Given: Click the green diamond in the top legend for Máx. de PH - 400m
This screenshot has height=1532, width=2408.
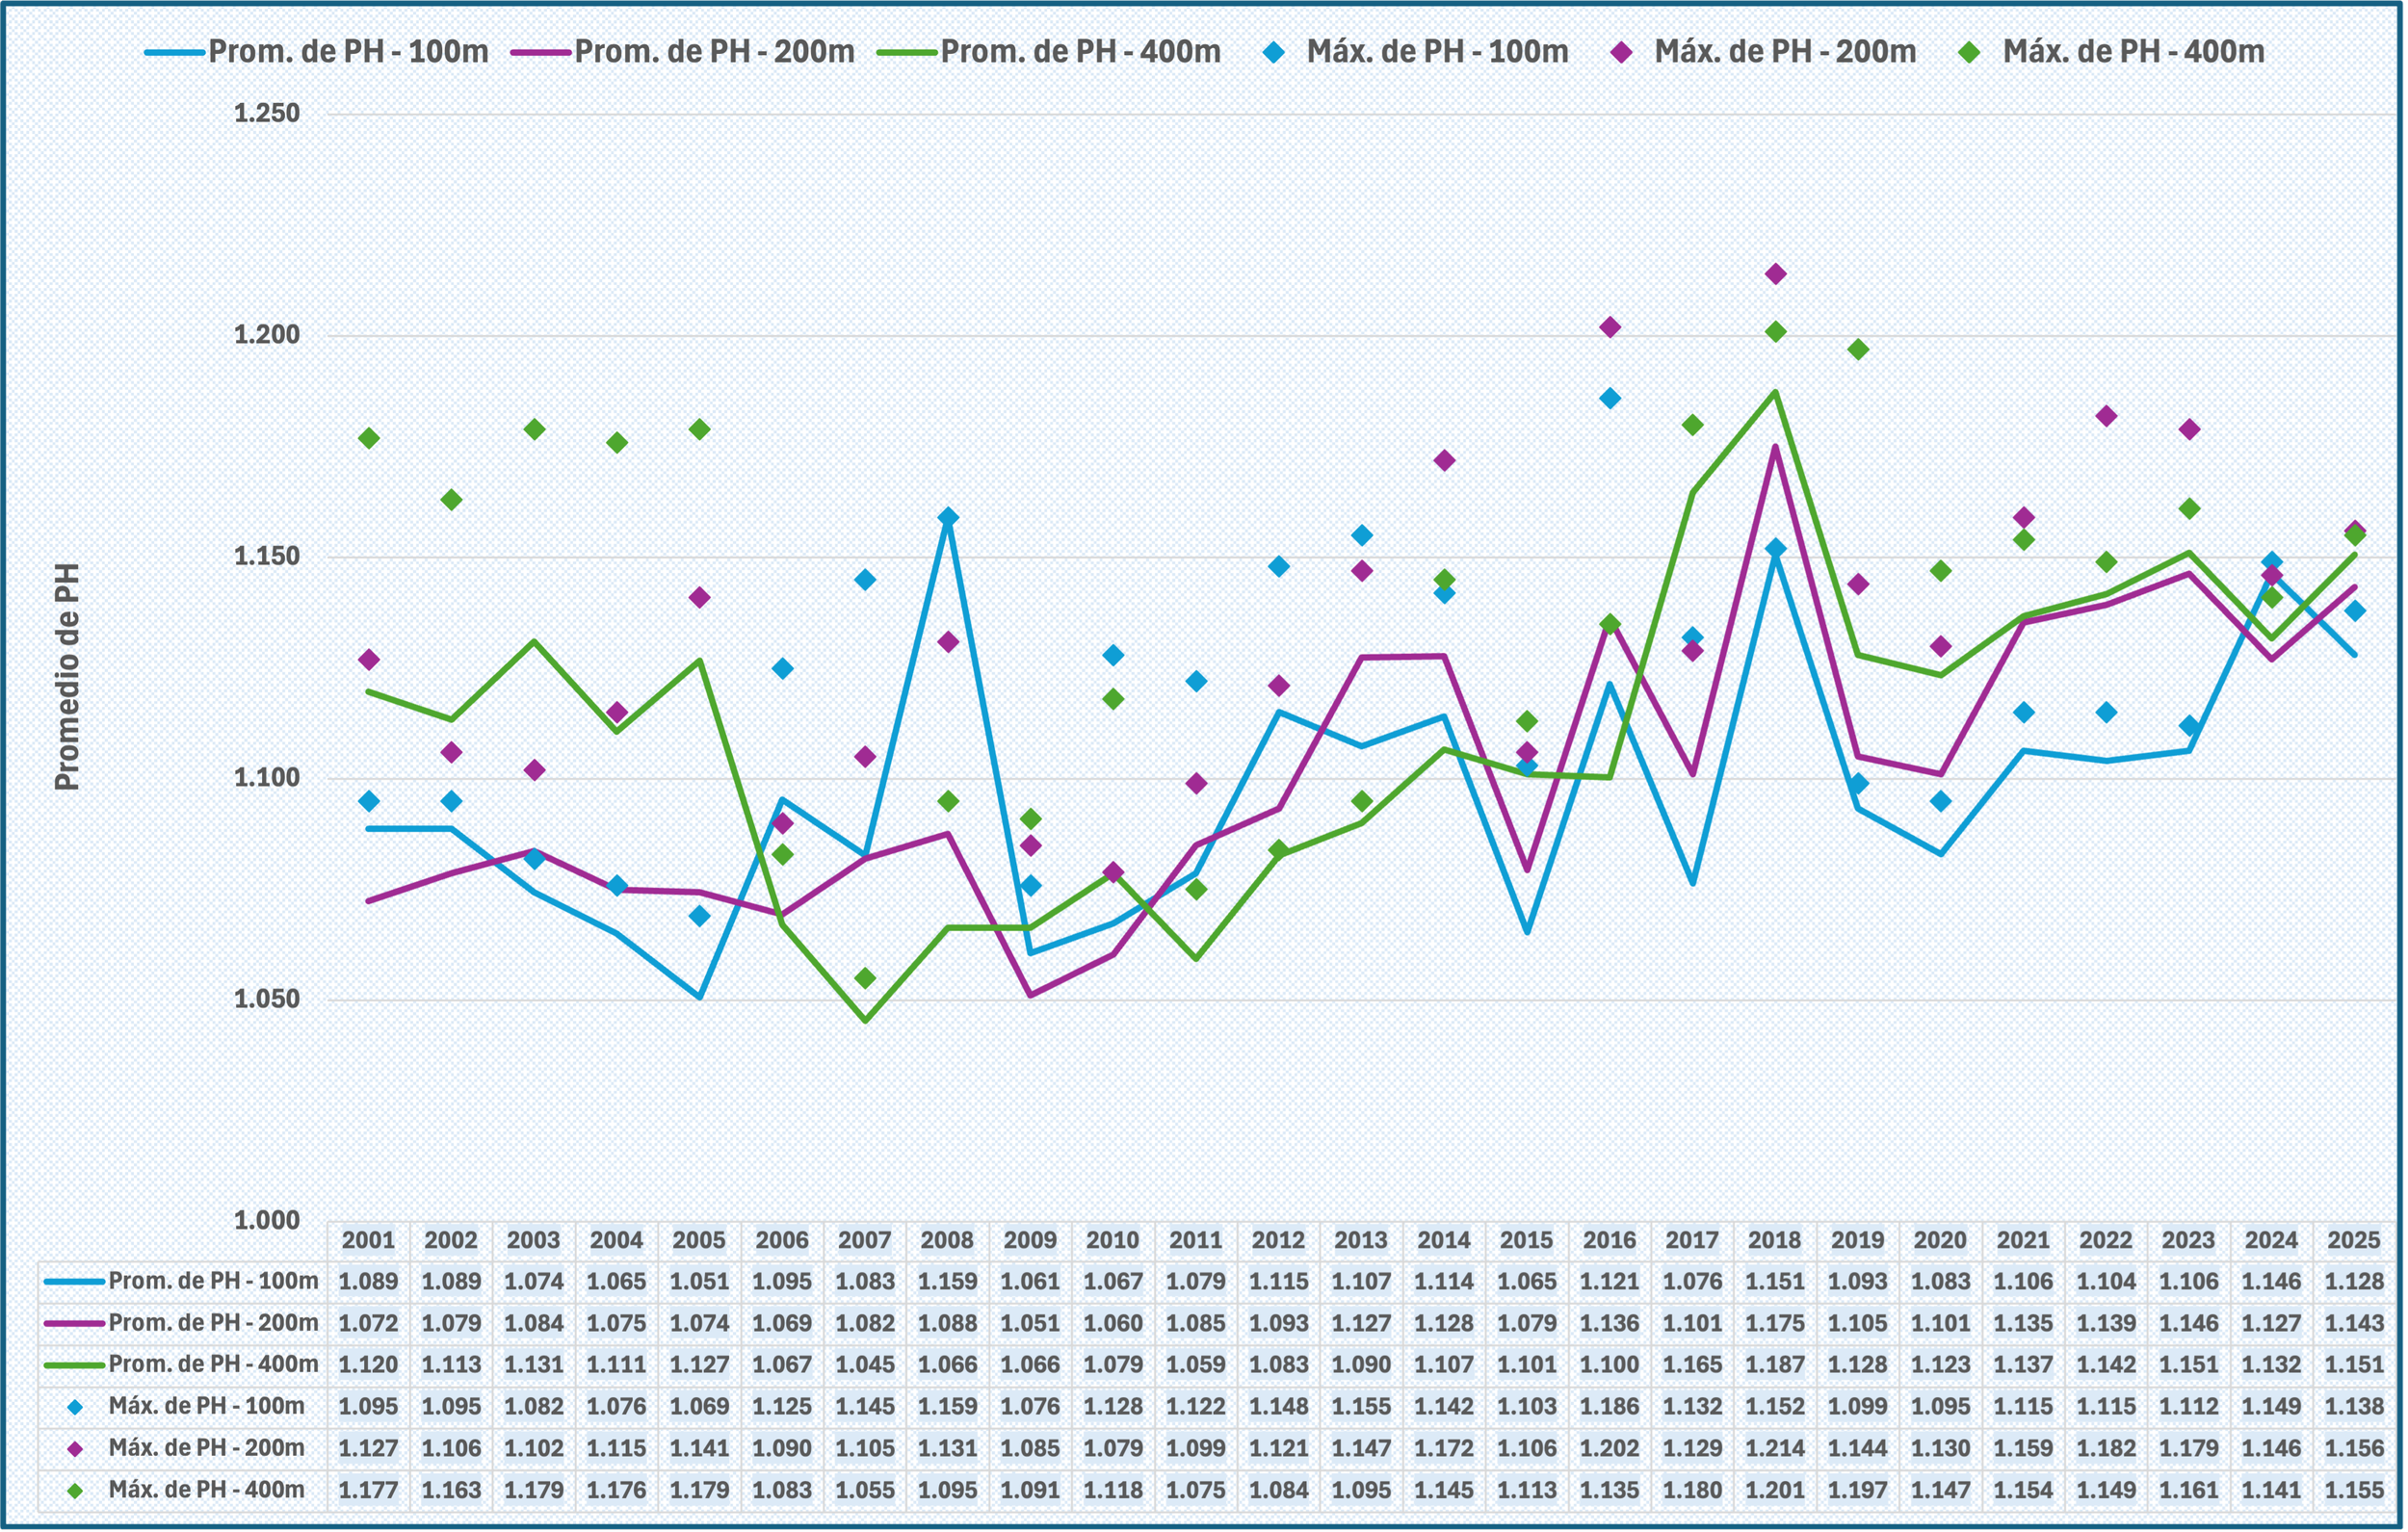Looking at the screenshot, I should (x=1969, y=52).
